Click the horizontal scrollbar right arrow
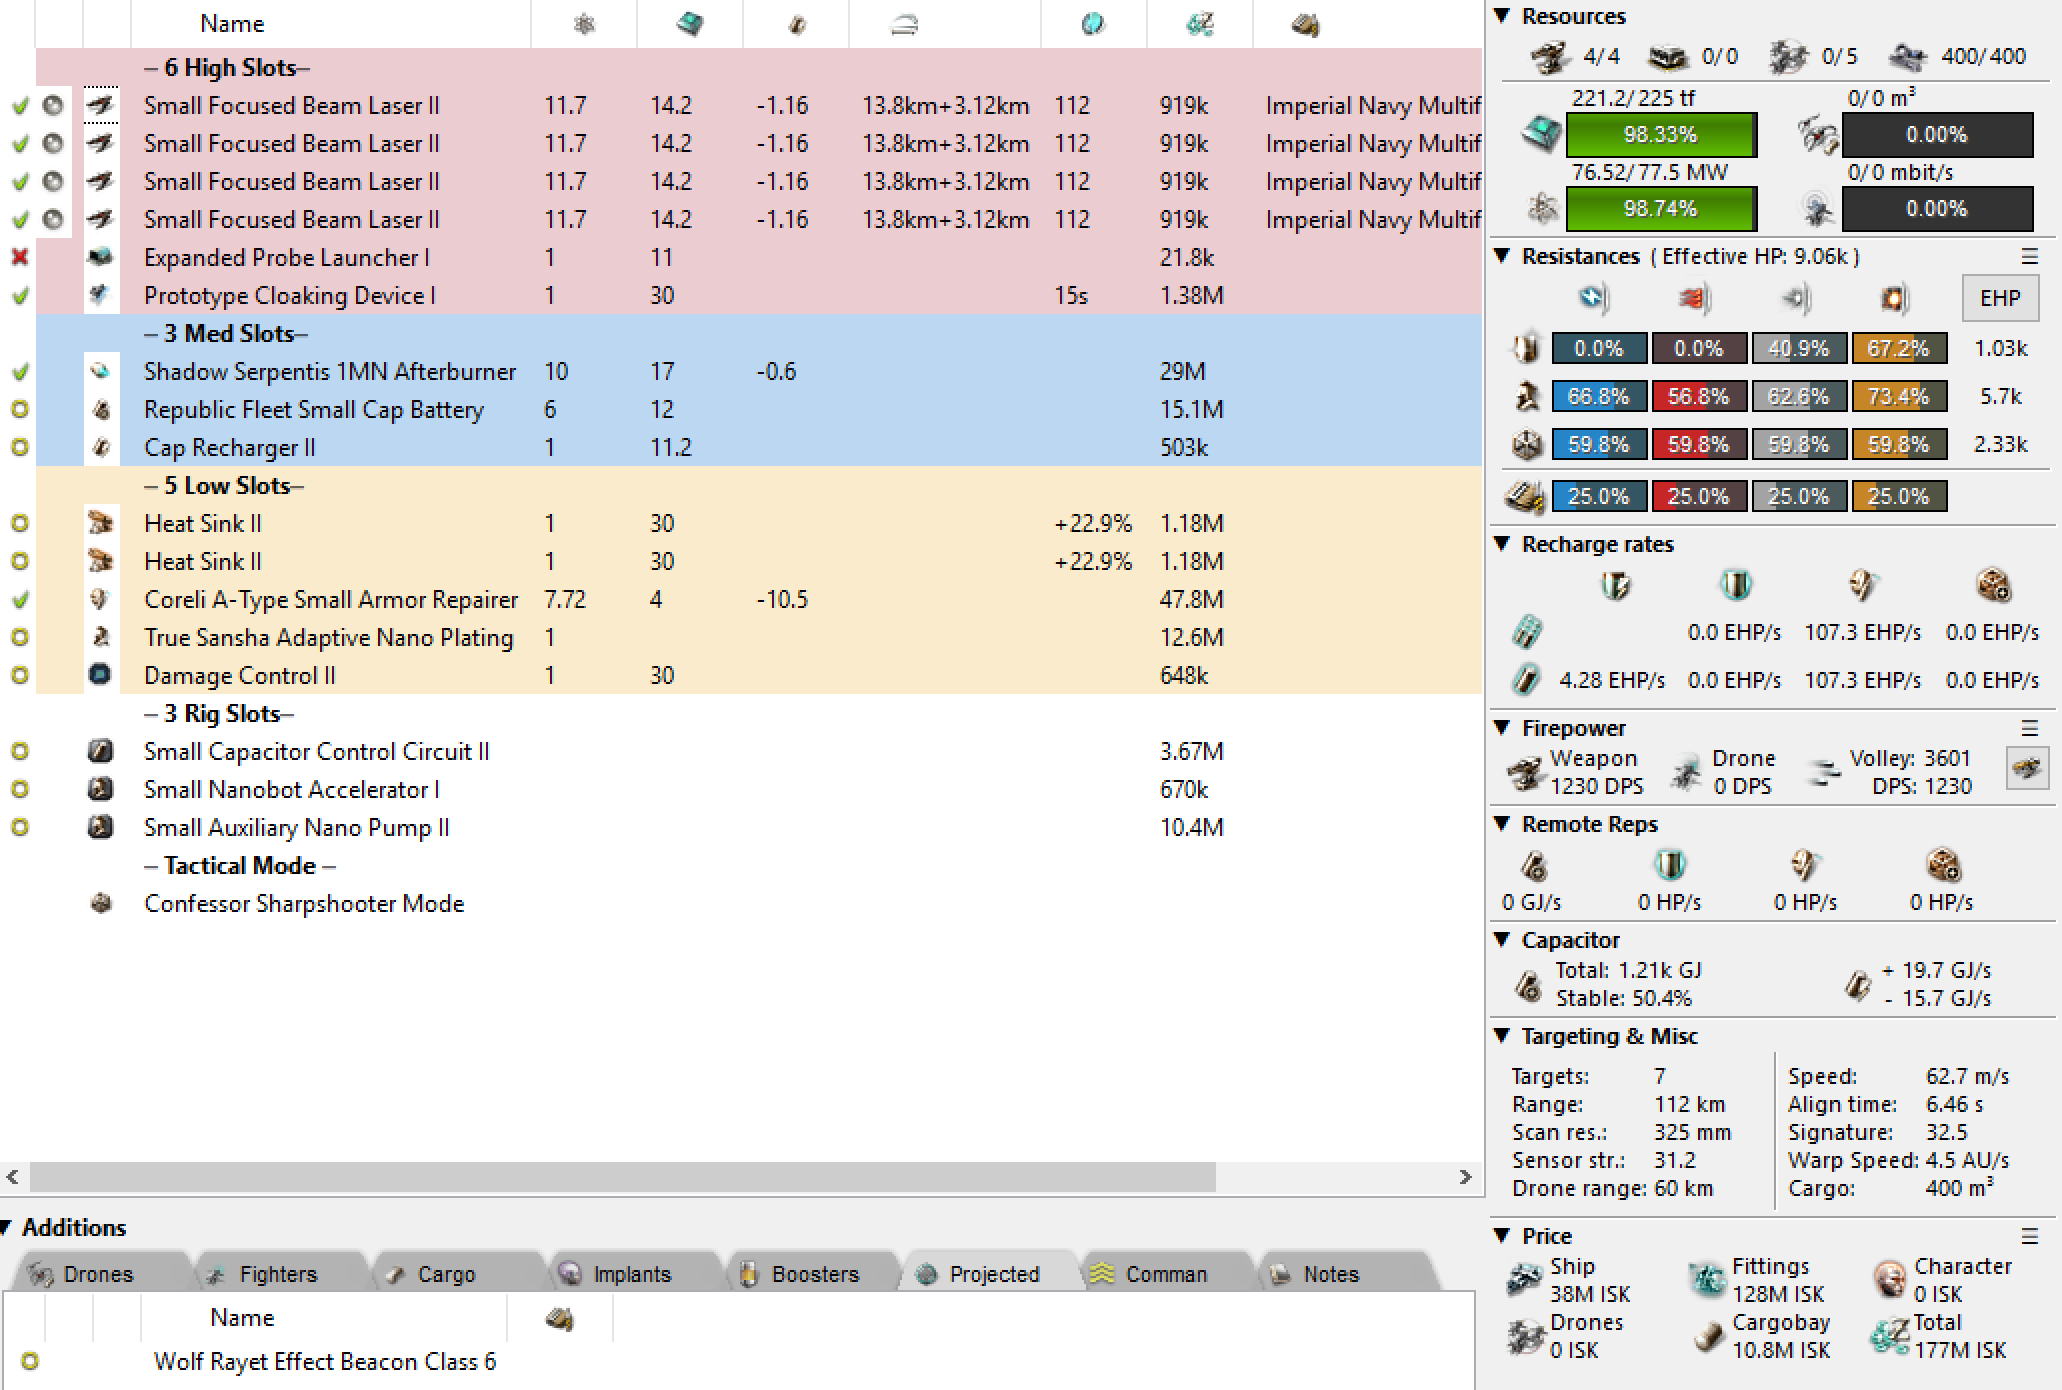Viewport: 2062px width, 1390px height. pos(1465,1177)
